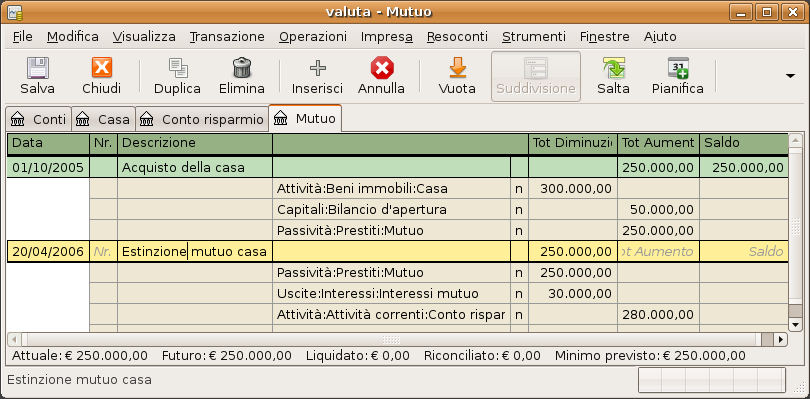Close the register with the Chiudi icon
Viewport: 810px width, 399px height.
coord(102,68)
